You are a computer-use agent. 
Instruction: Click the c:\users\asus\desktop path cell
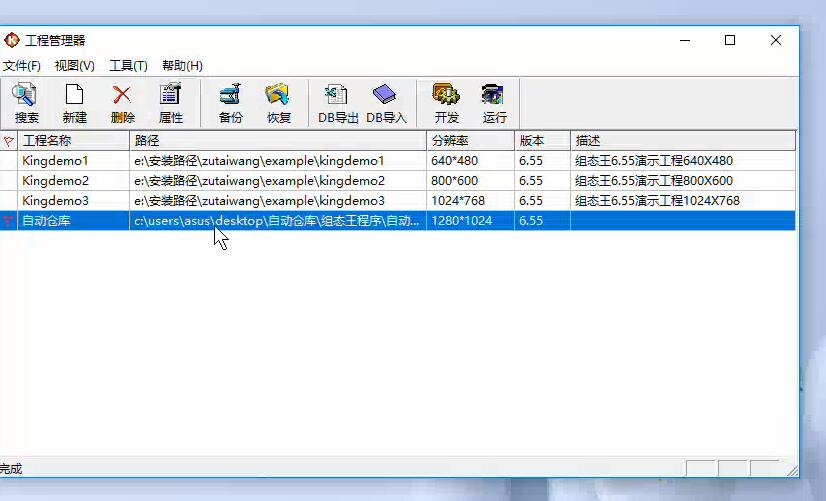click(x=277, y=221)
